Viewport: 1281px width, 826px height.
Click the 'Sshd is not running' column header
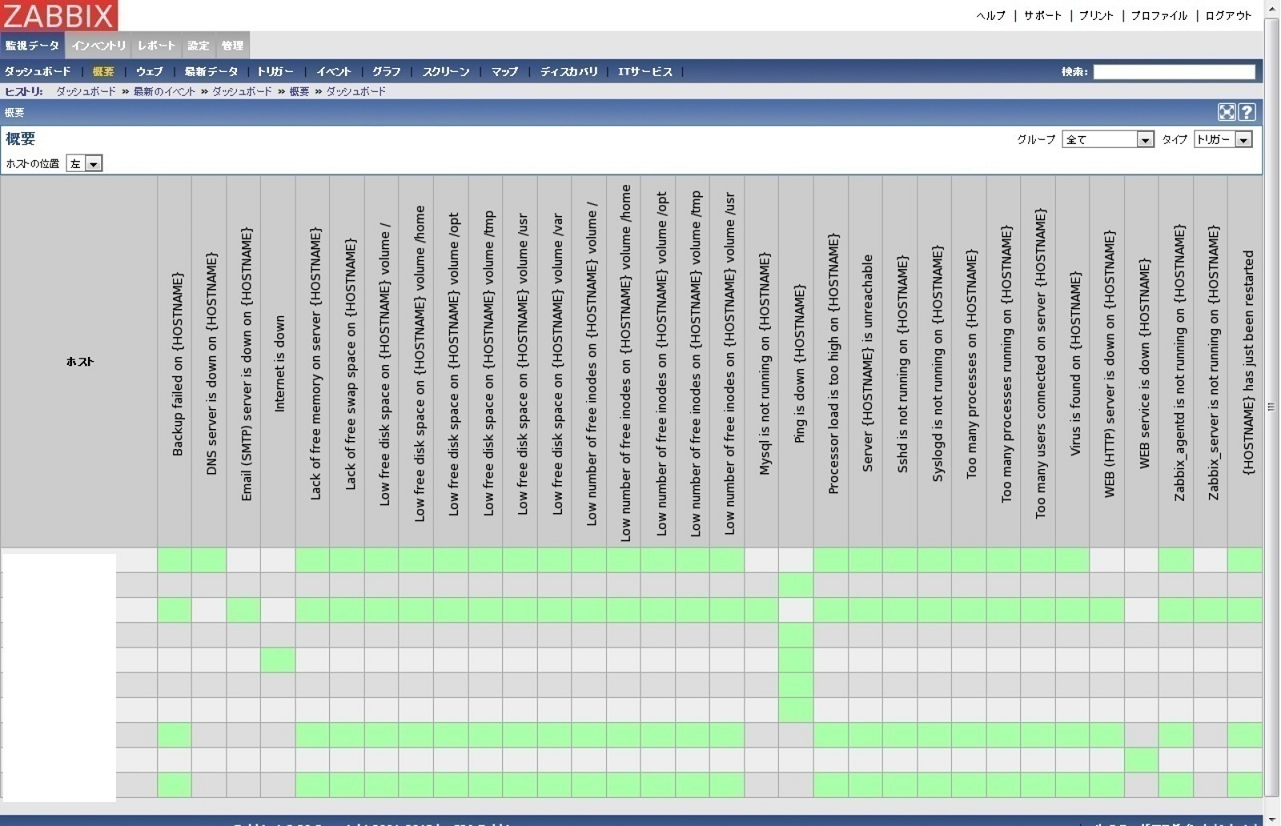click(x=902, y=362)
